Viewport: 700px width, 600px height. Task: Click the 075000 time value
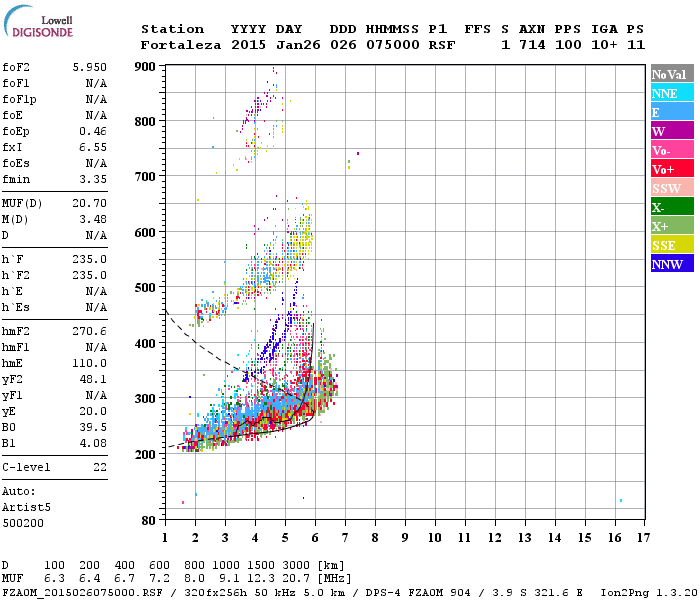coord(393,45)
